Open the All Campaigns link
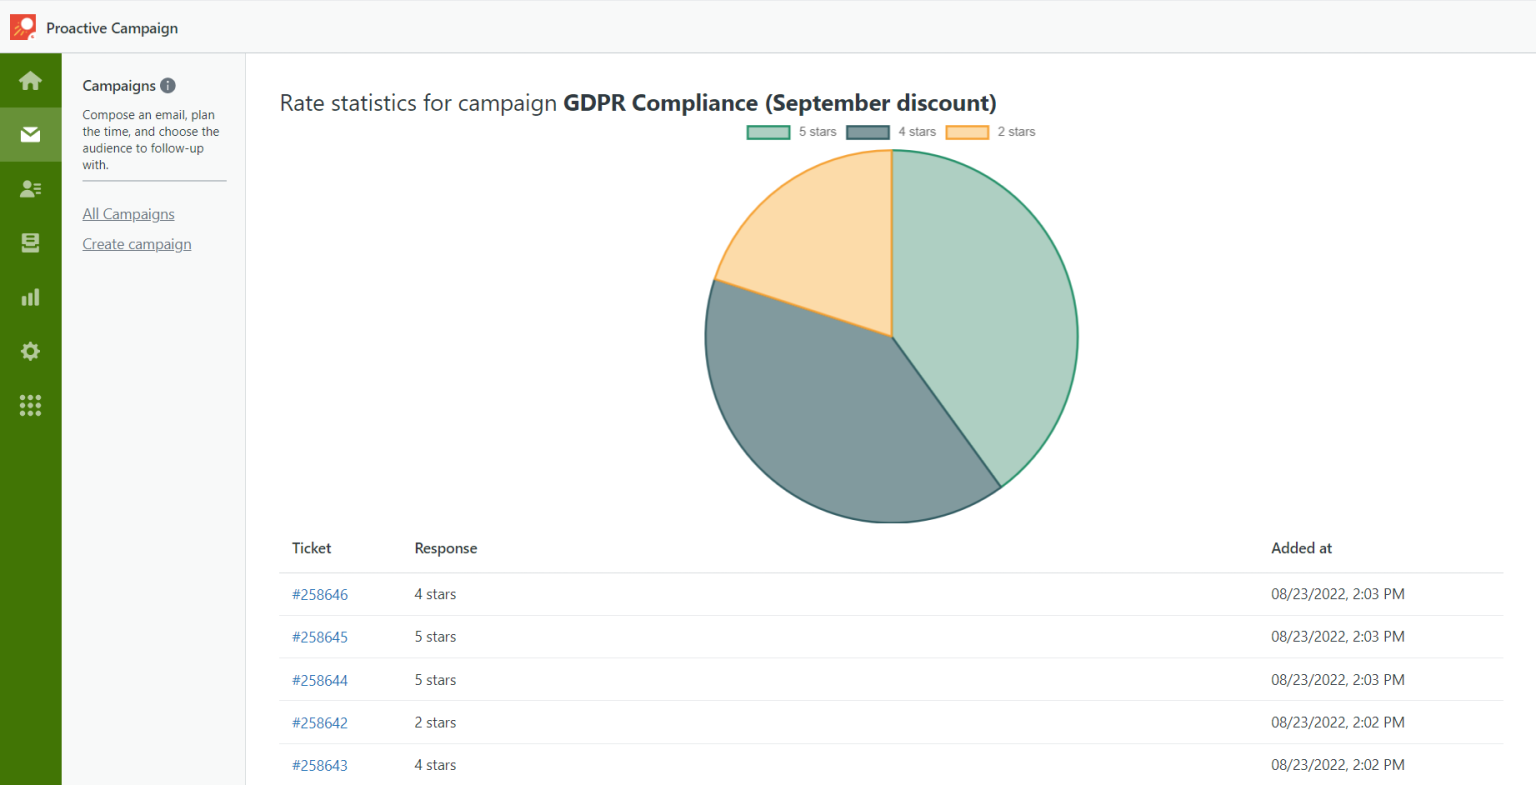1536x785 pixels. point(128,213)
